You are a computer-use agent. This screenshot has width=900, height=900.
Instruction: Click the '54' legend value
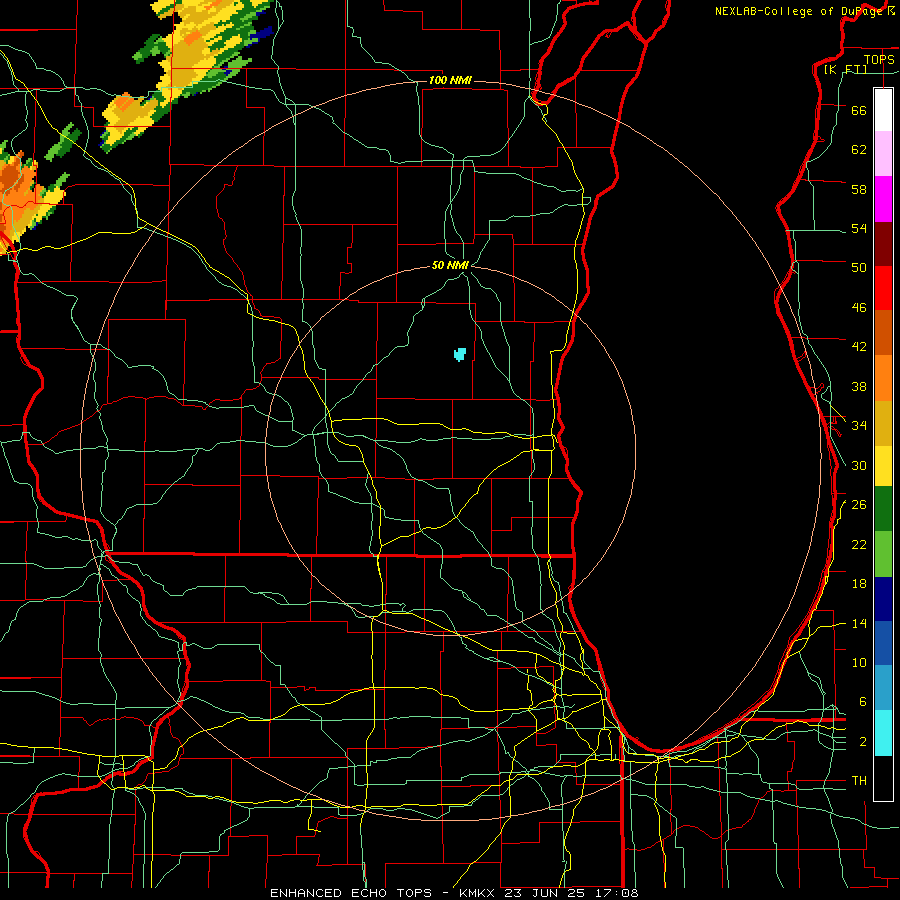(859, 228)
